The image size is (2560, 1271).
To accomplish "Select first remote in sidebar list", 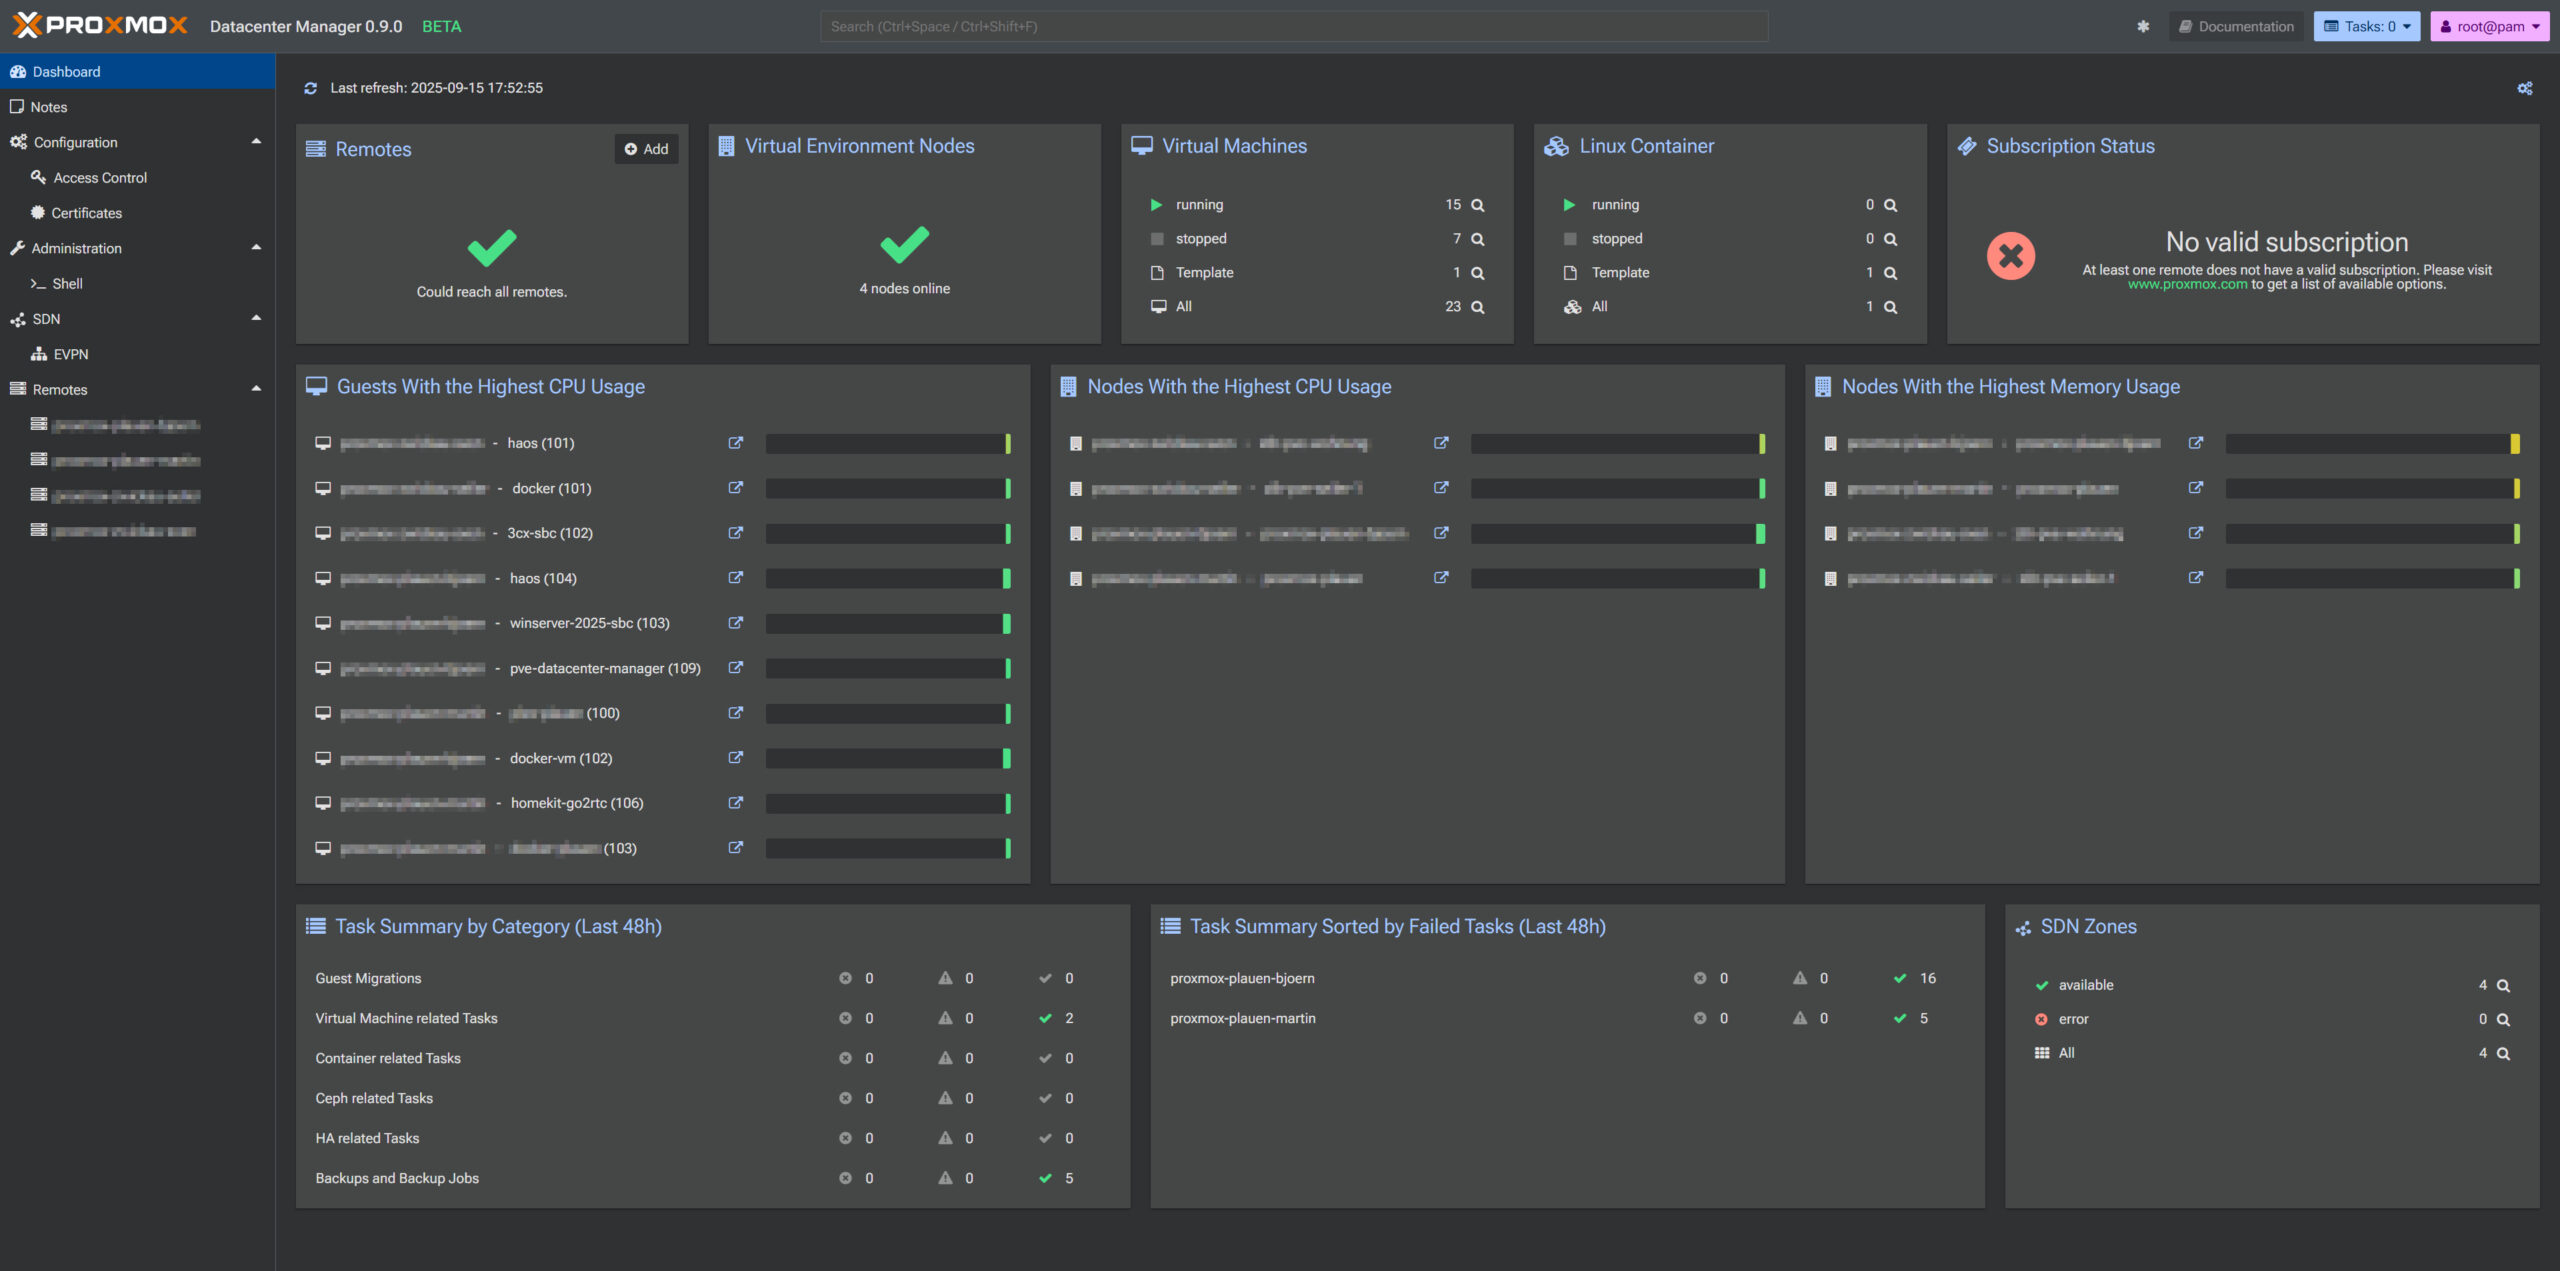I will (138, 425).
